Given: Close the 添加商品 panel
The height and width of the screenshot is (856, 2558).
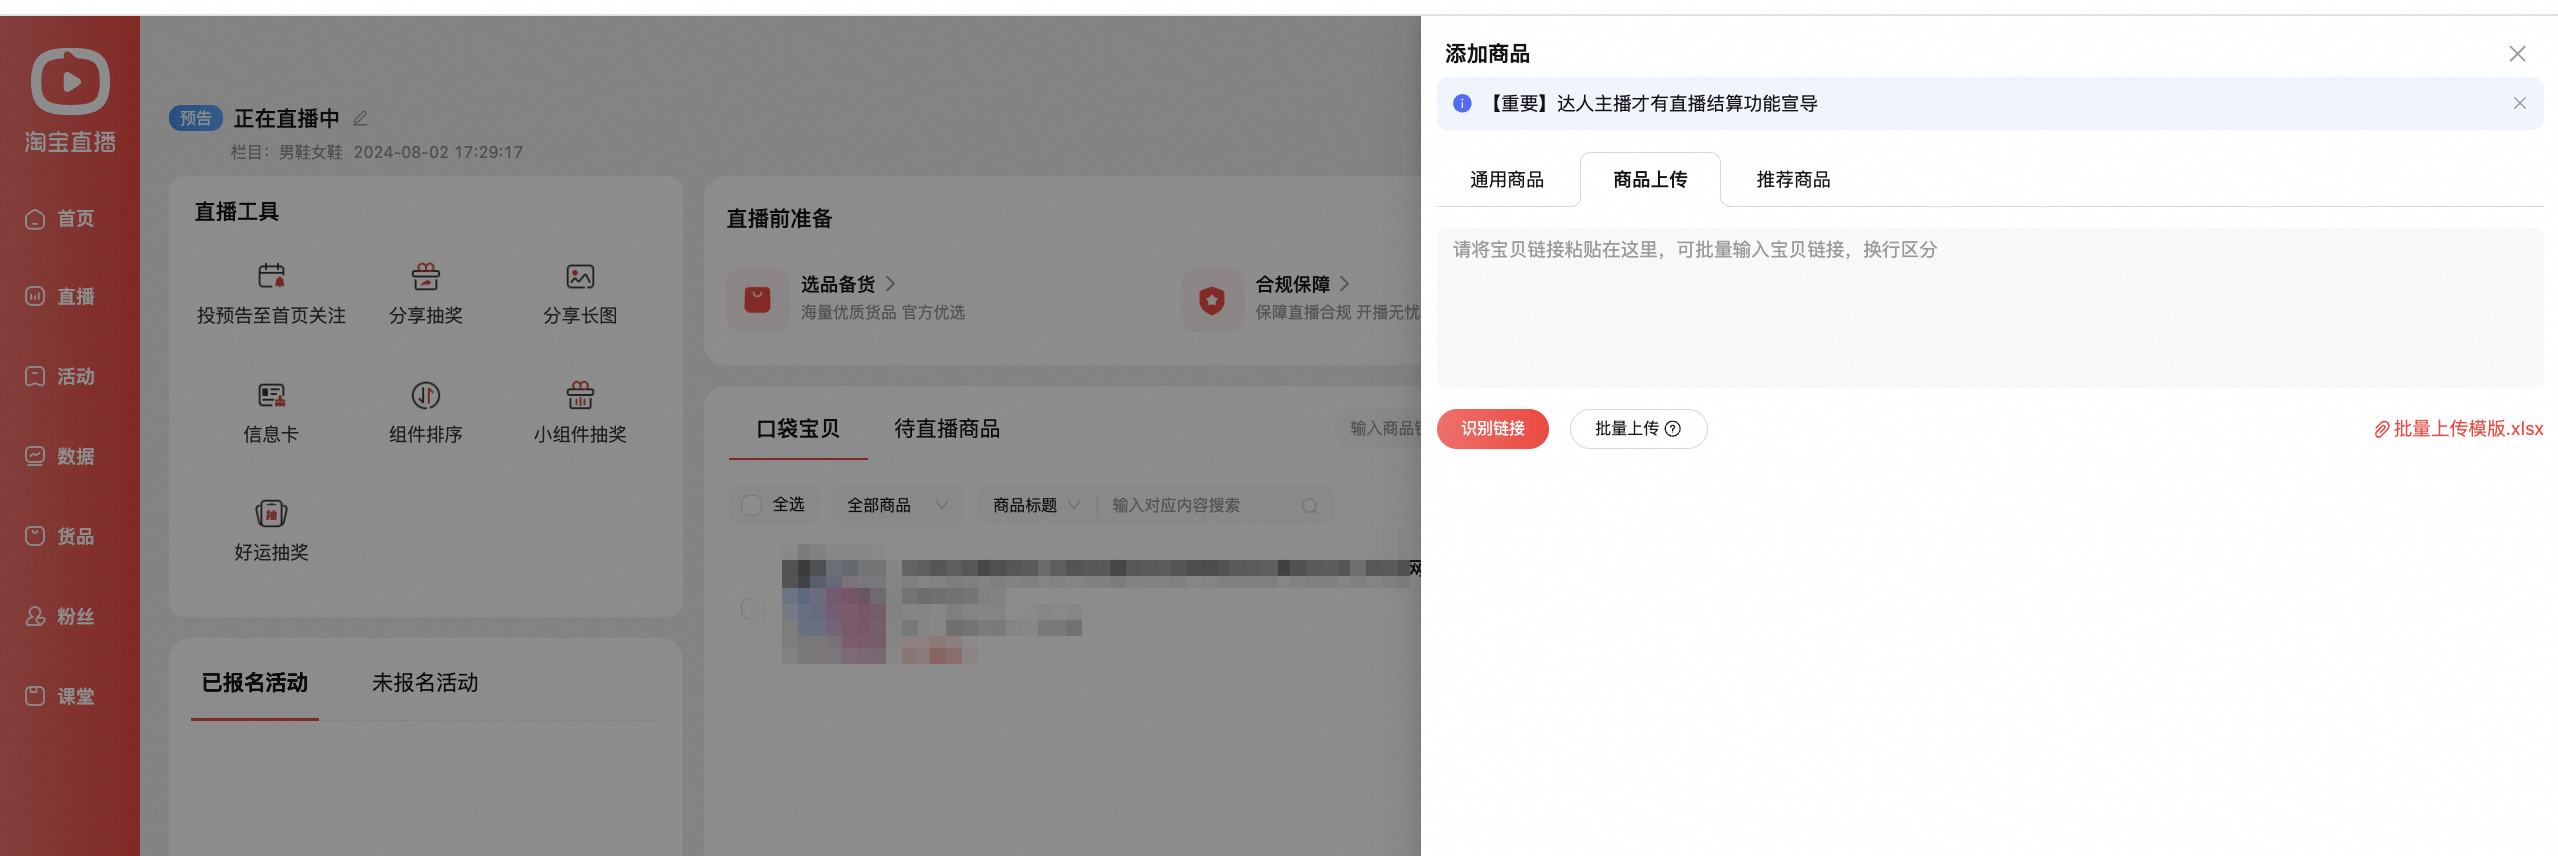Looking at the screenshot, I should pos(2518,54).
